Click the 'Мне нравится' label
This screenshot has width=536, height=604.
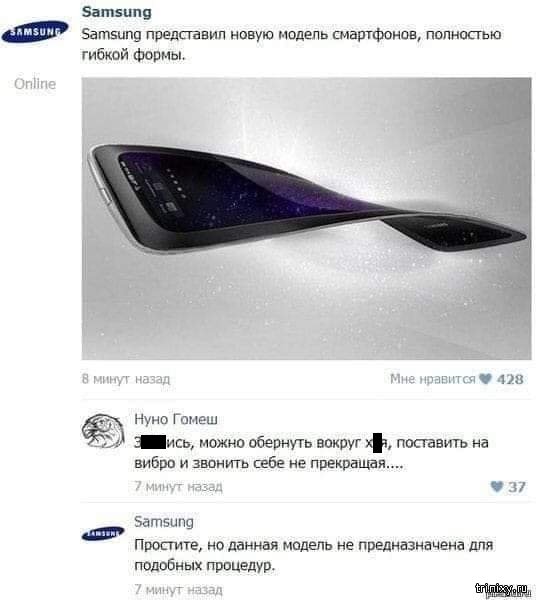pyautogui.click(x=433, y=379)
